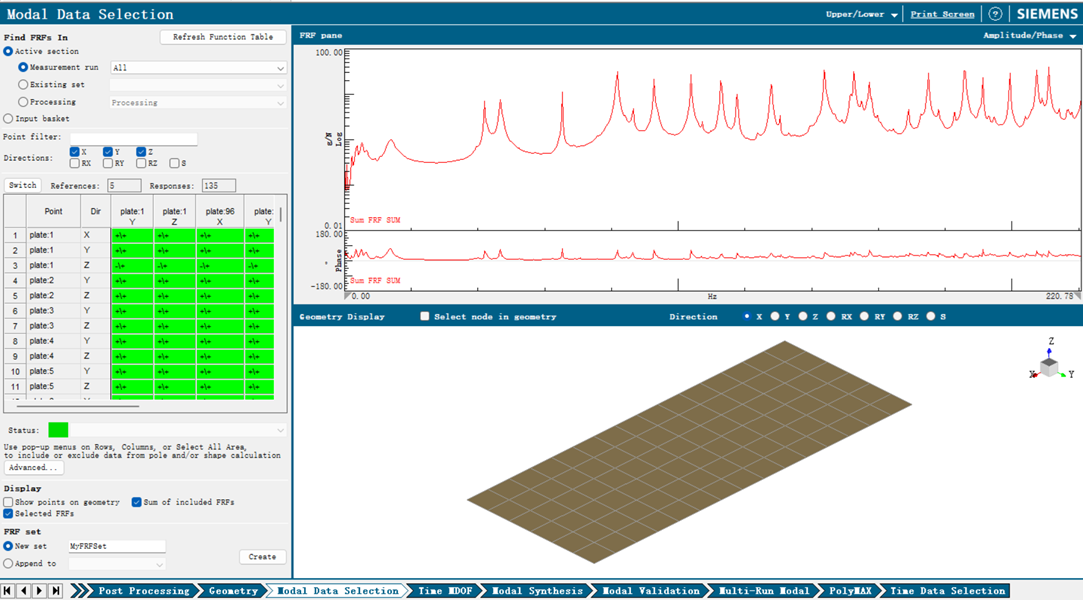1083x600 pixels.
Task: Click the double chevron icon before Post Processing
Action: [80, 591]
